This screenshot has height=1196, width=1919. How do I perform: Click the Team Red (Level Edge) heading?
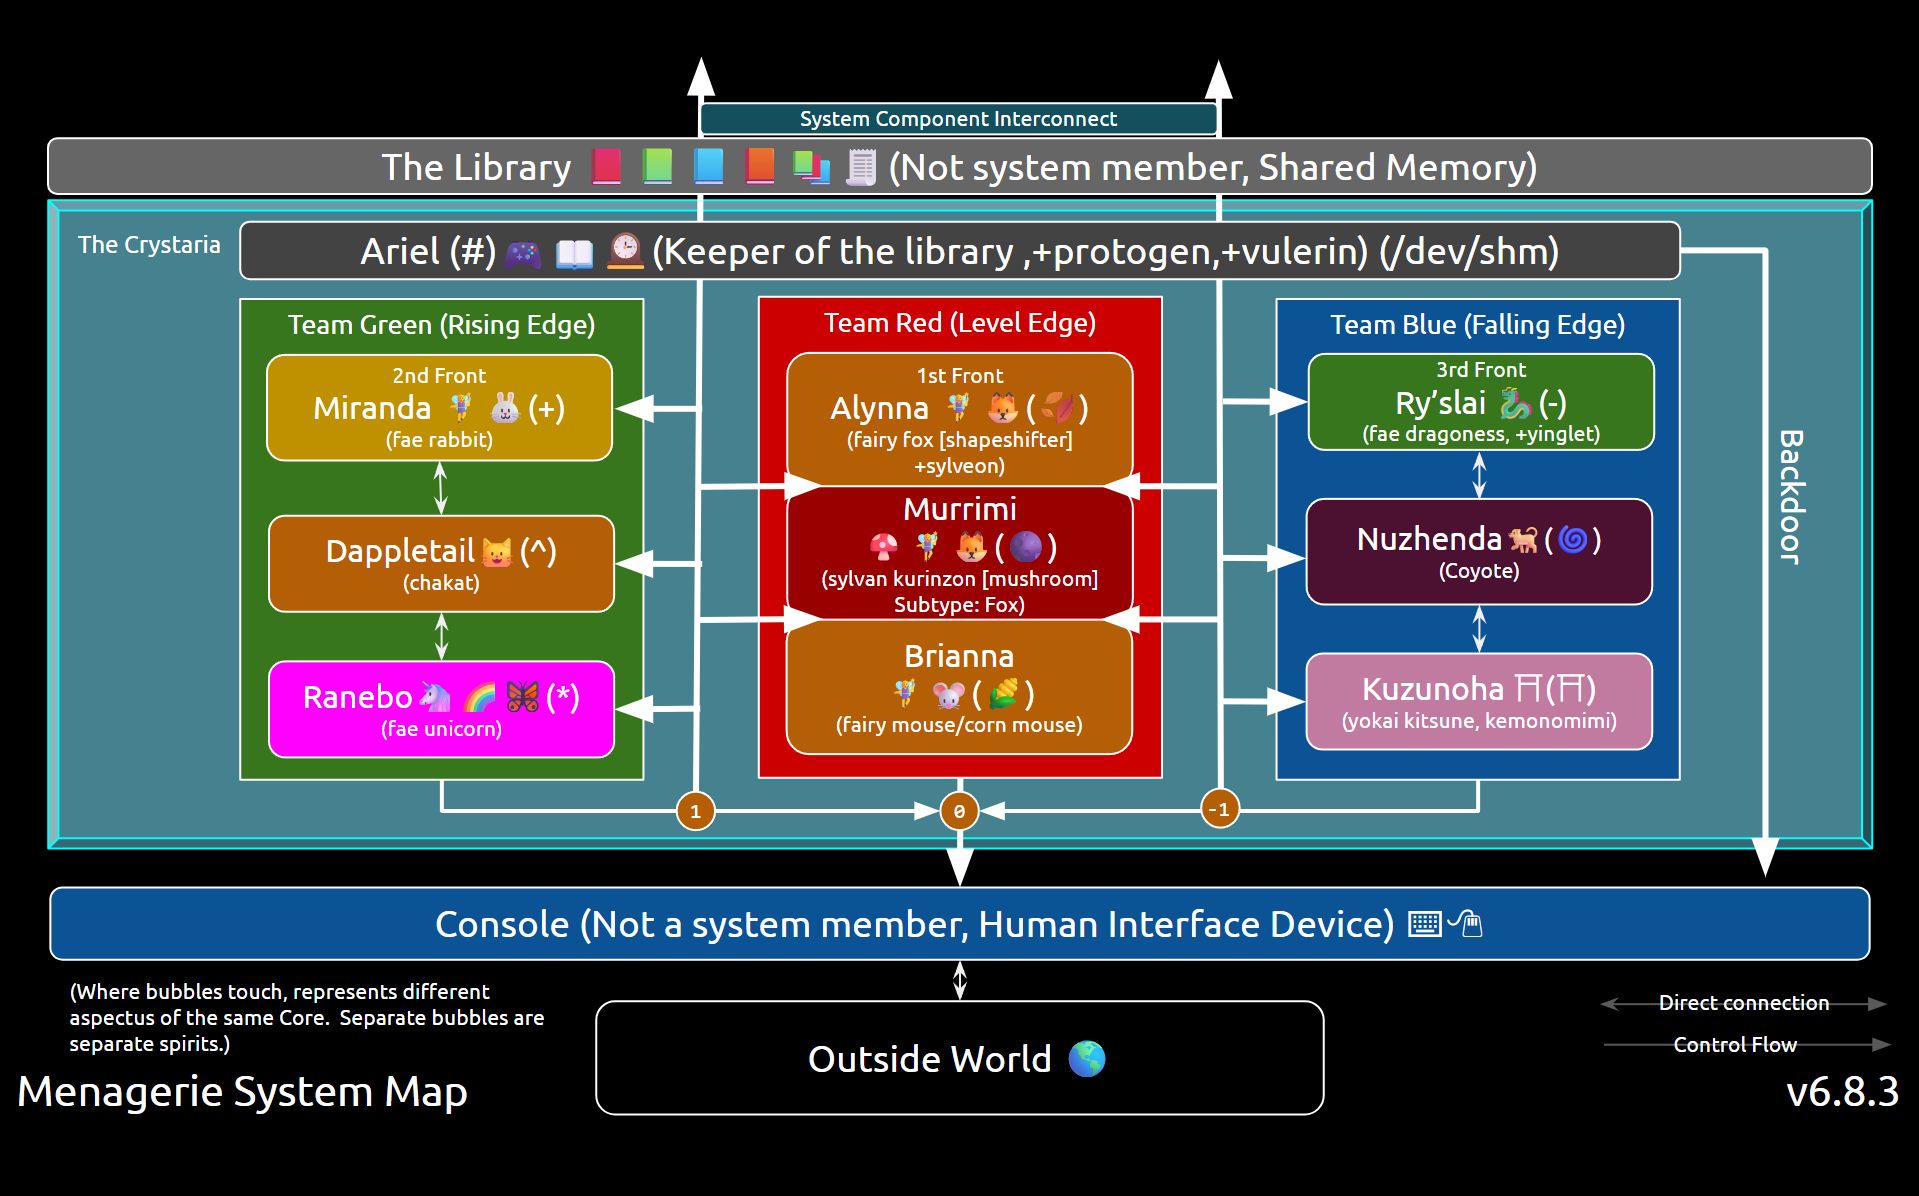pyautogui.click(x=959, y=323)
